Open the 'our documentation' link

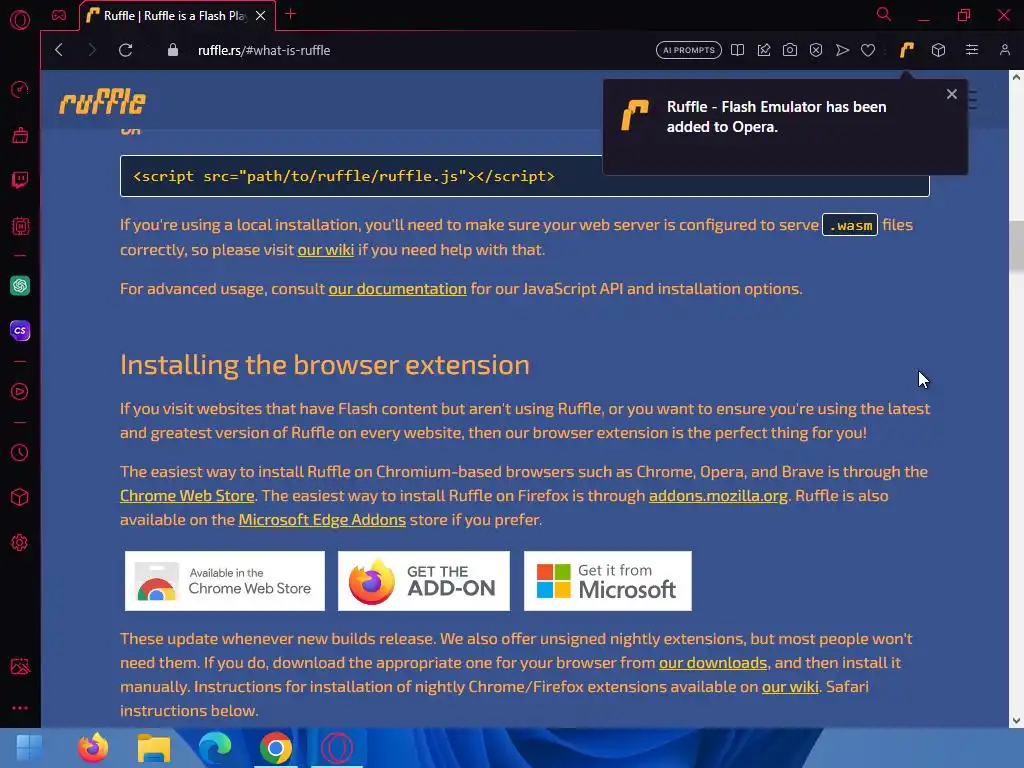(397, 289)
